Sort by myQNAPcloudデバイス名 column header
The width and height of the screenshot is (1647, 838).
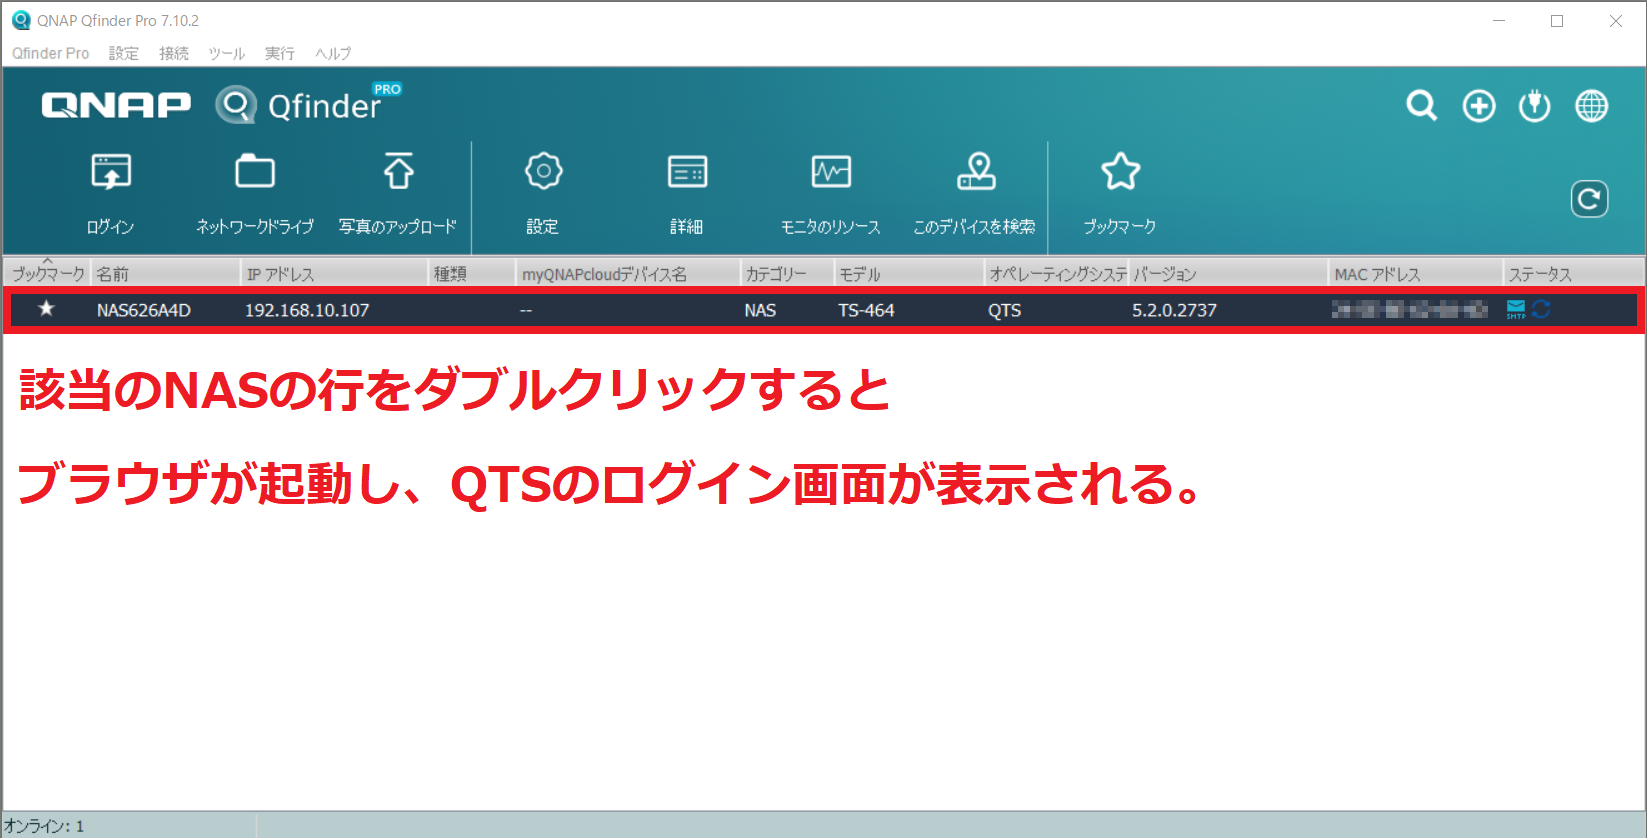[628, 273]
